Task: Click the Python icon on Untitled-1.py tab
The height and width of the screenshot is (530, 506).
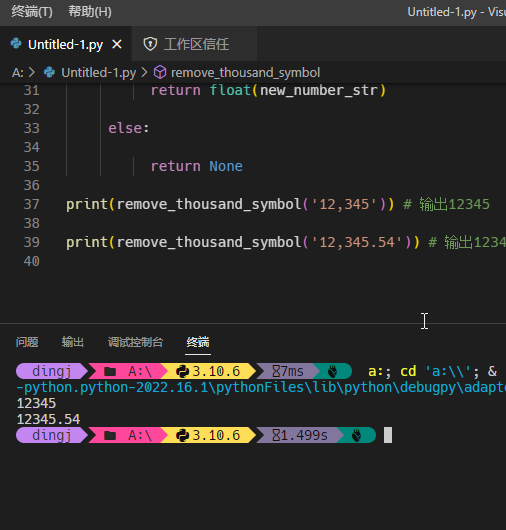Action: coord(16,44)
